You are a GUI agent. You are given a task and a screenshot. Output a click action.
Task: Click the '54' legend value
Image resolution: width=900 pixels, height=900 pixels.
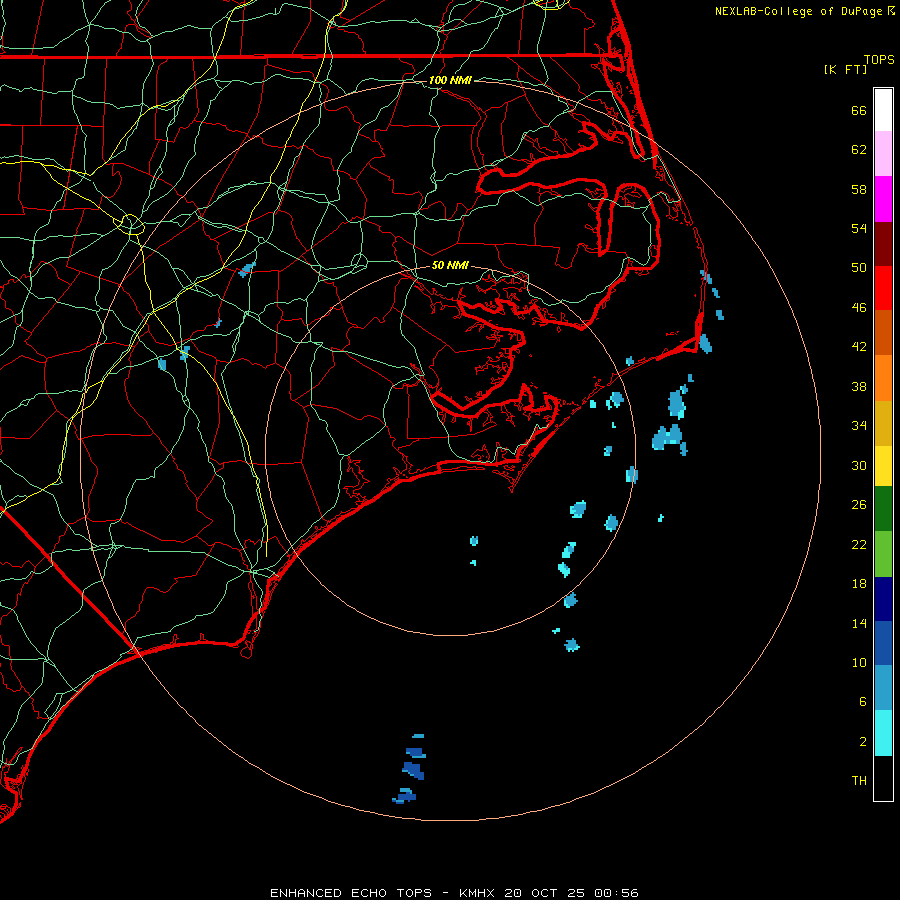point(859,228)
